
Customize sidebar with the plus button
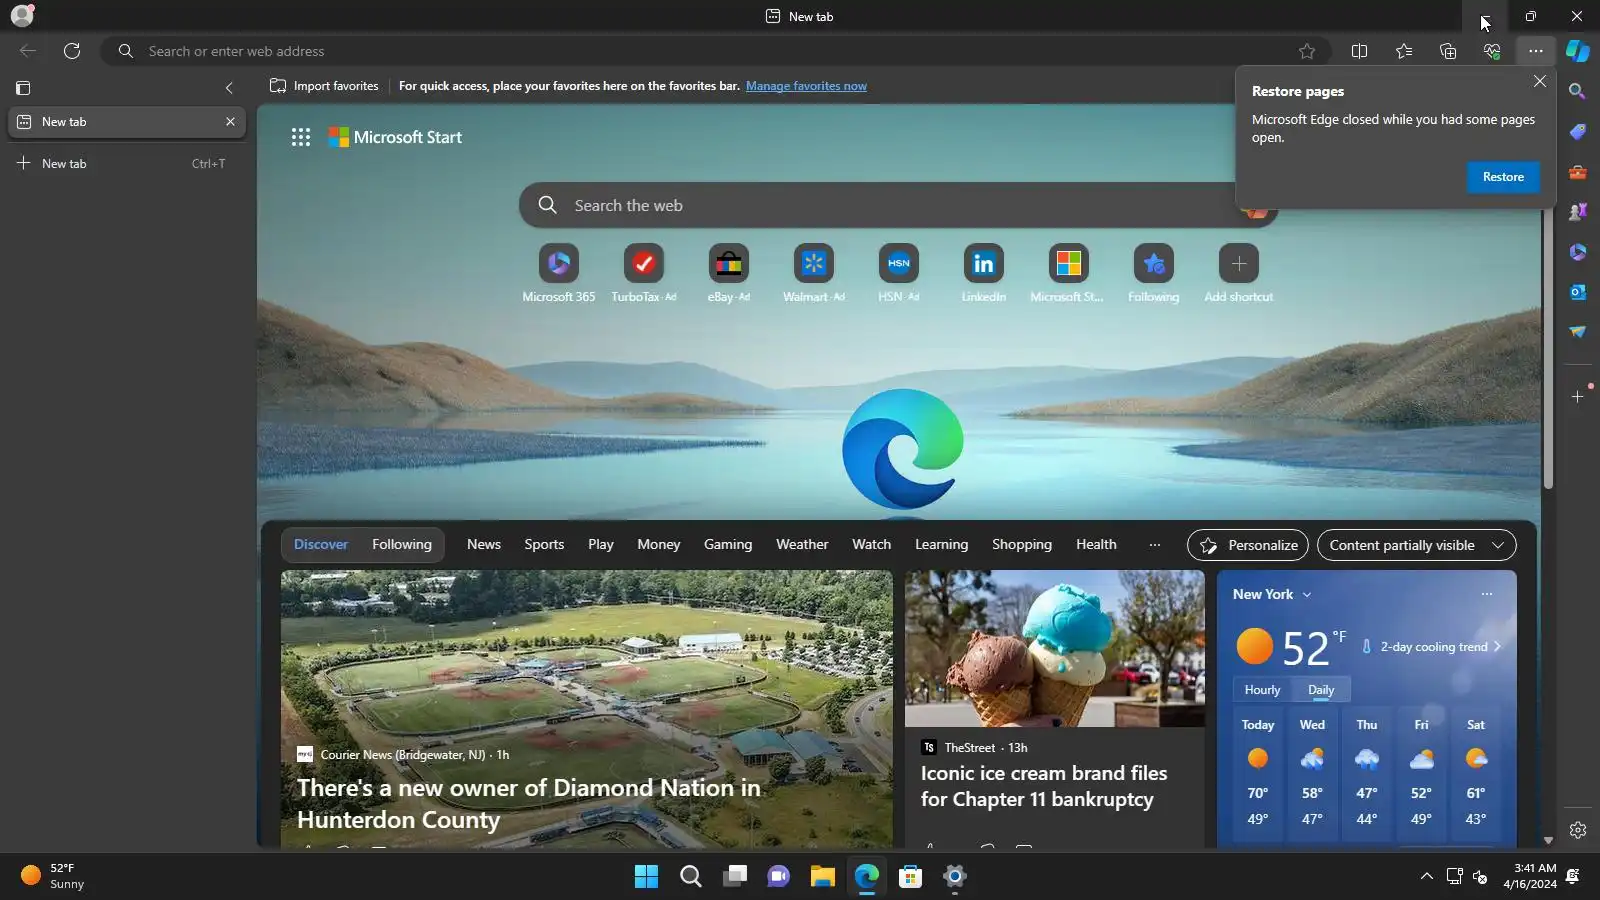1578,397
